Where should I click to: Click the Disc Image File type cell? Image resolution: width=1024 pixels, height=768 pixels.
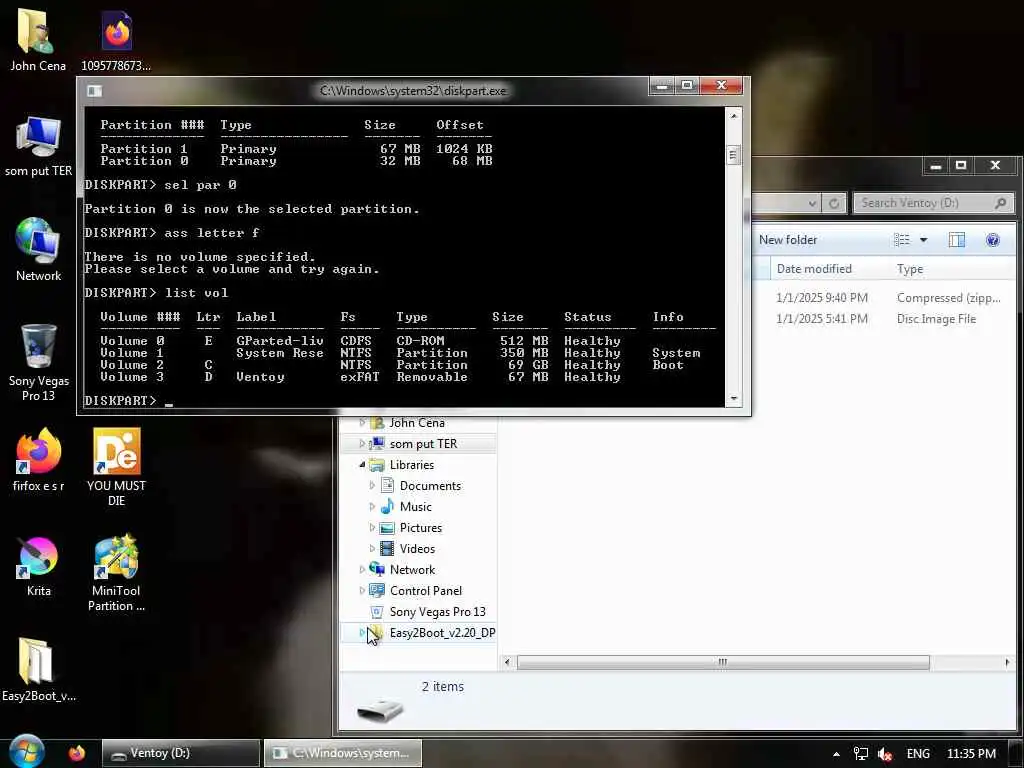[936, 319]
